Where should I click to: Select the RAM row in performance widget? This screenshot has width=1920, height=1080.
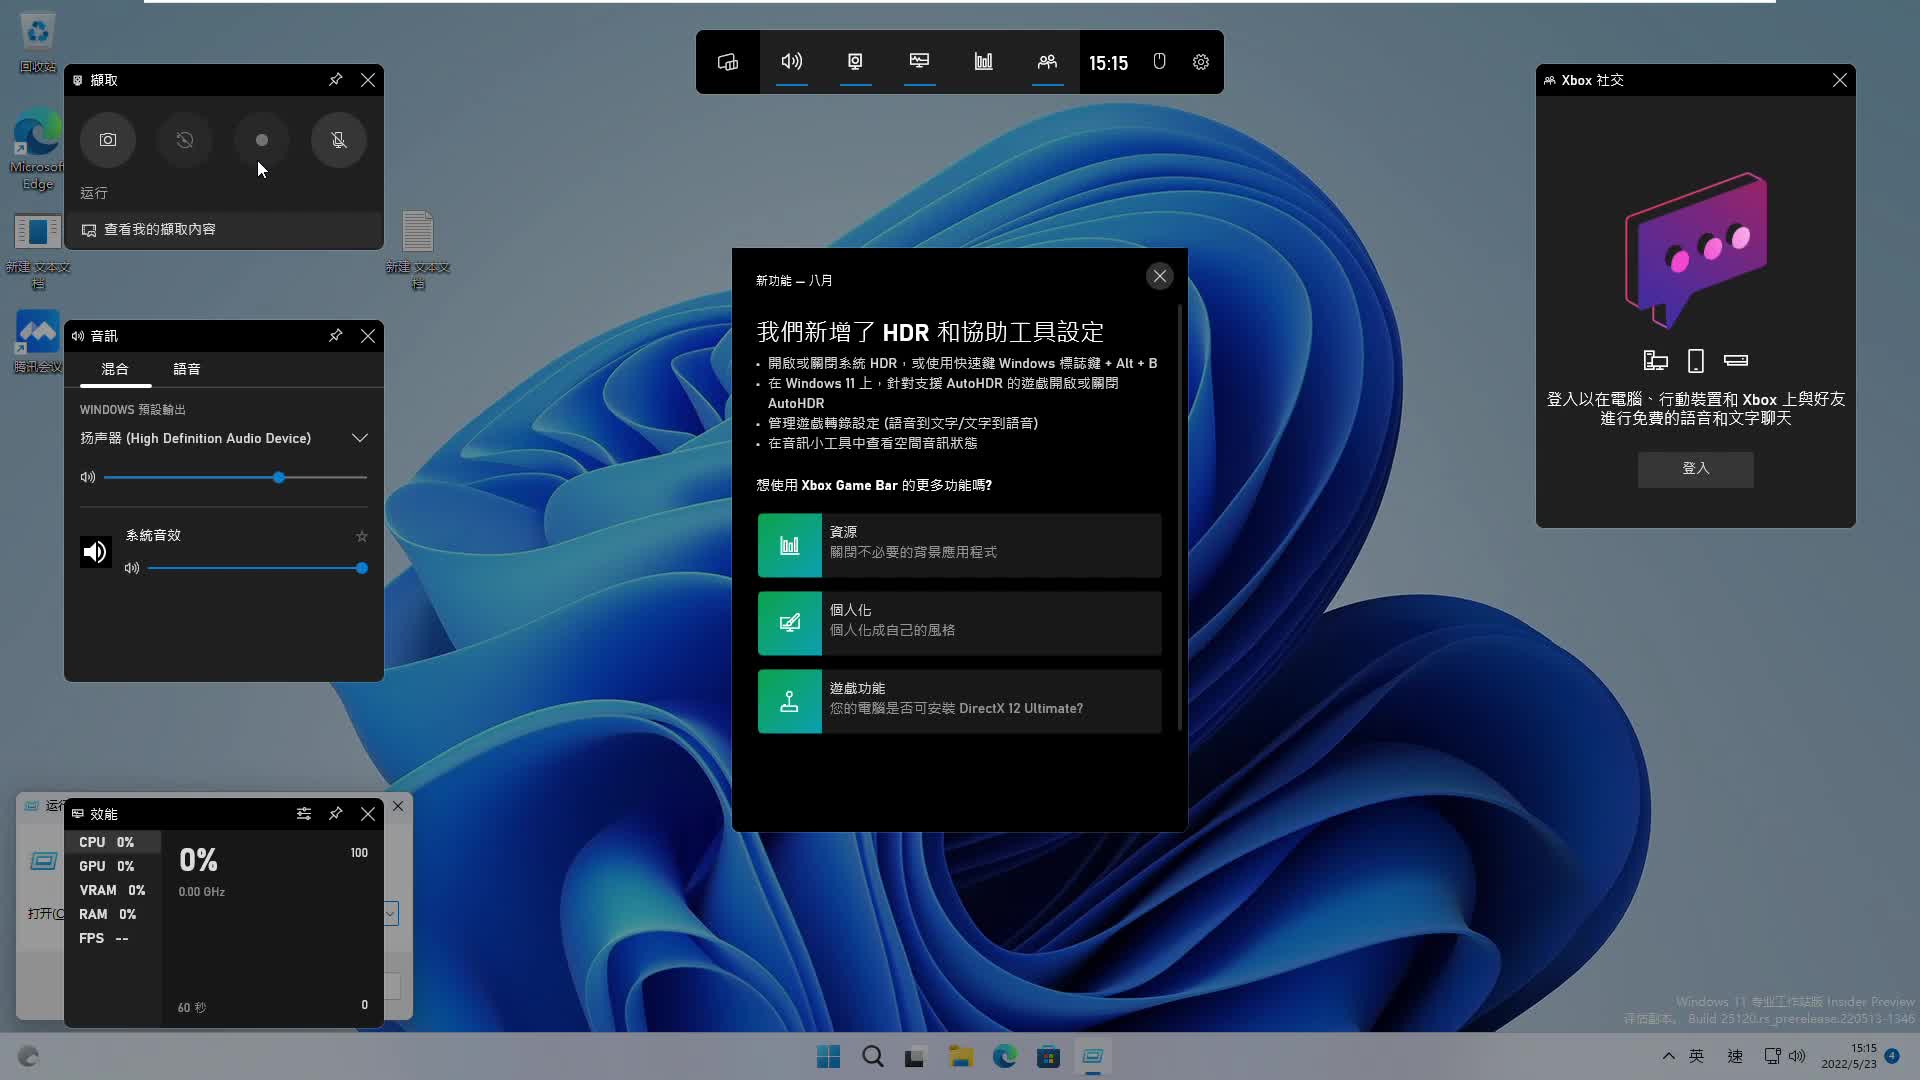click(x=112, y=914)
